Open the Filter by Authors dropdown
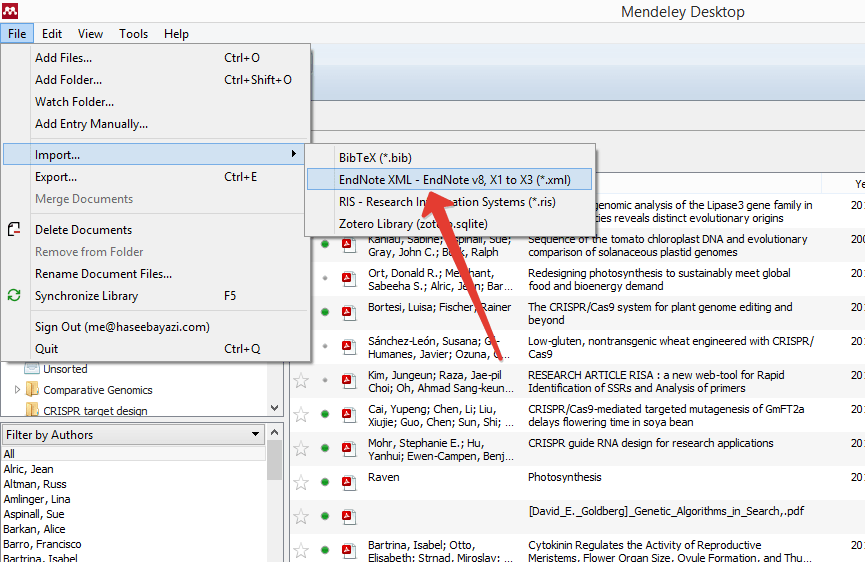The height and width of the screenshot is (562, 865). [134, 435]
